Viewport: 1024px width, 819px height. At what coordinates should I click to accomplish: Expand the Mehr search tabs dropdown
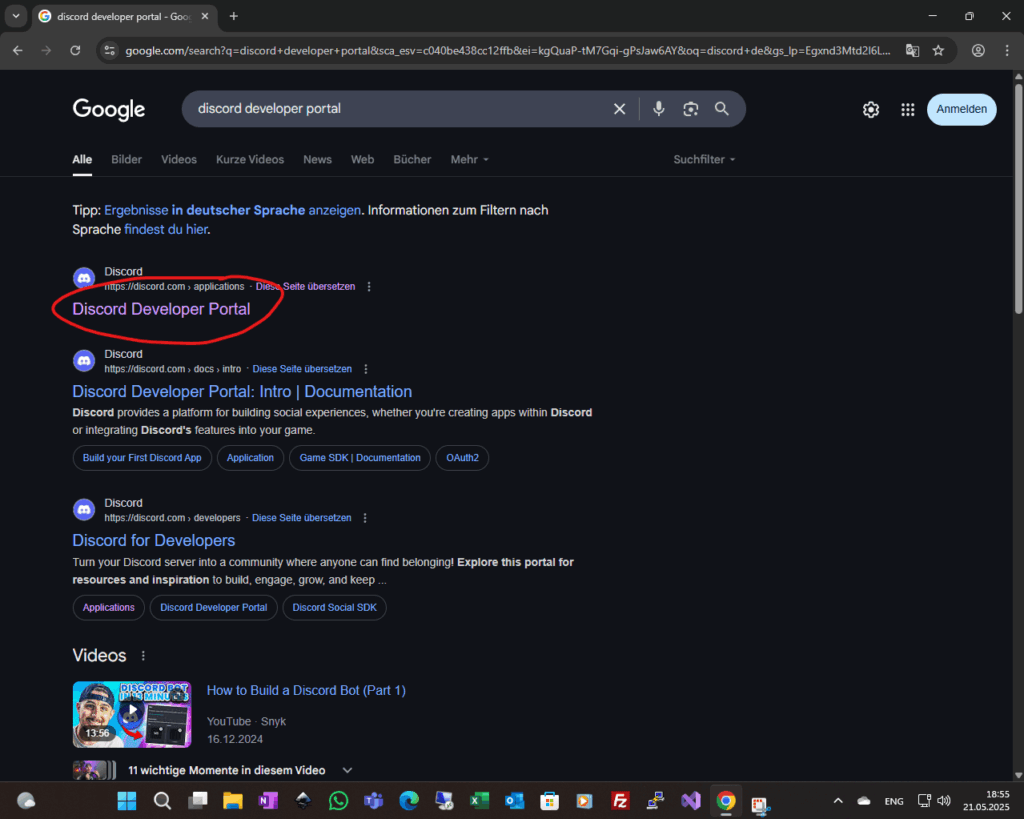click(x=469, y=159)
